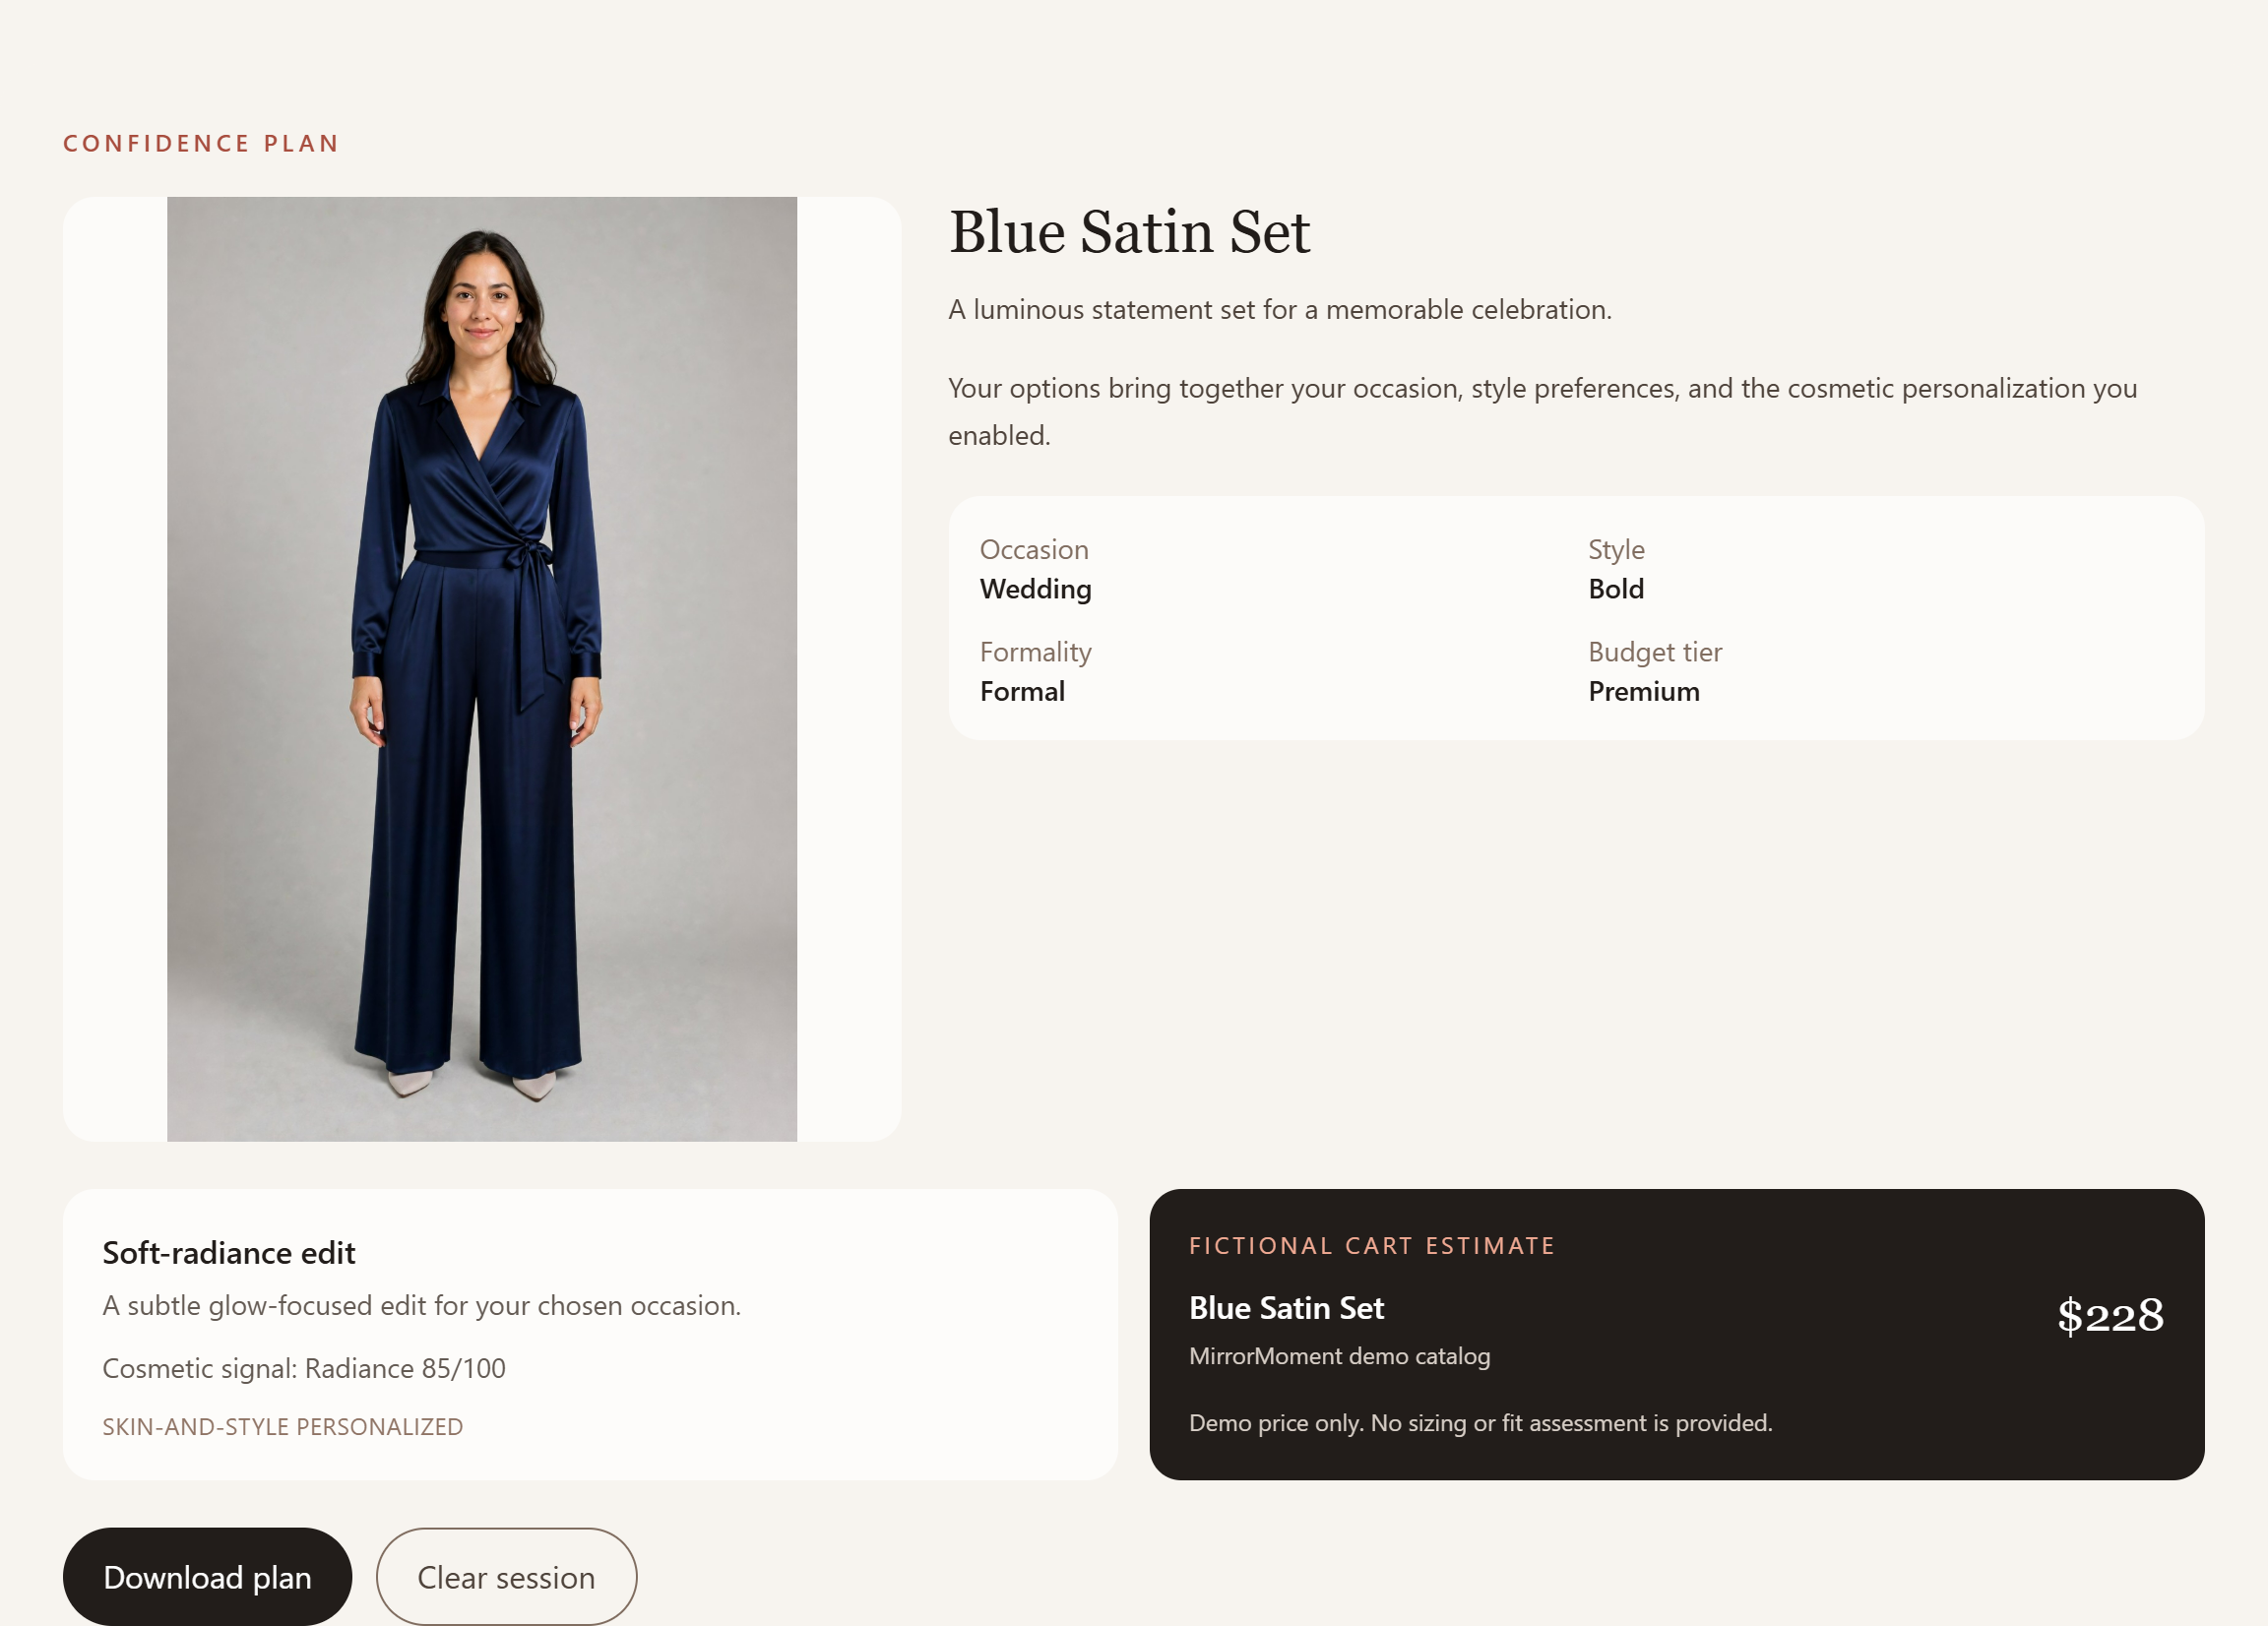The image size is (2268, 1626).
Task: Click the FICTIONAL CART ESTIMATE label
Action: (1372, 1246)
